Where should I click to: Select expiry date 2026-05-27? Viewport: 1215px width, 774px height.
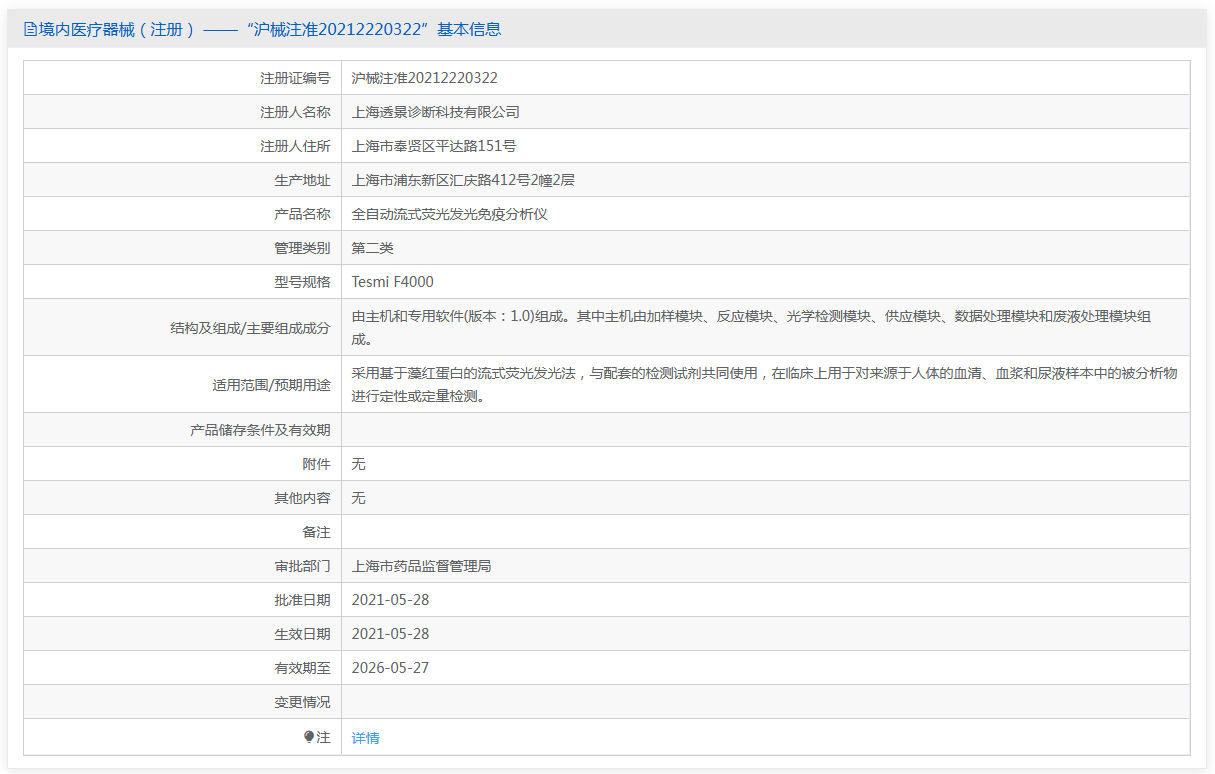(390, 668)
